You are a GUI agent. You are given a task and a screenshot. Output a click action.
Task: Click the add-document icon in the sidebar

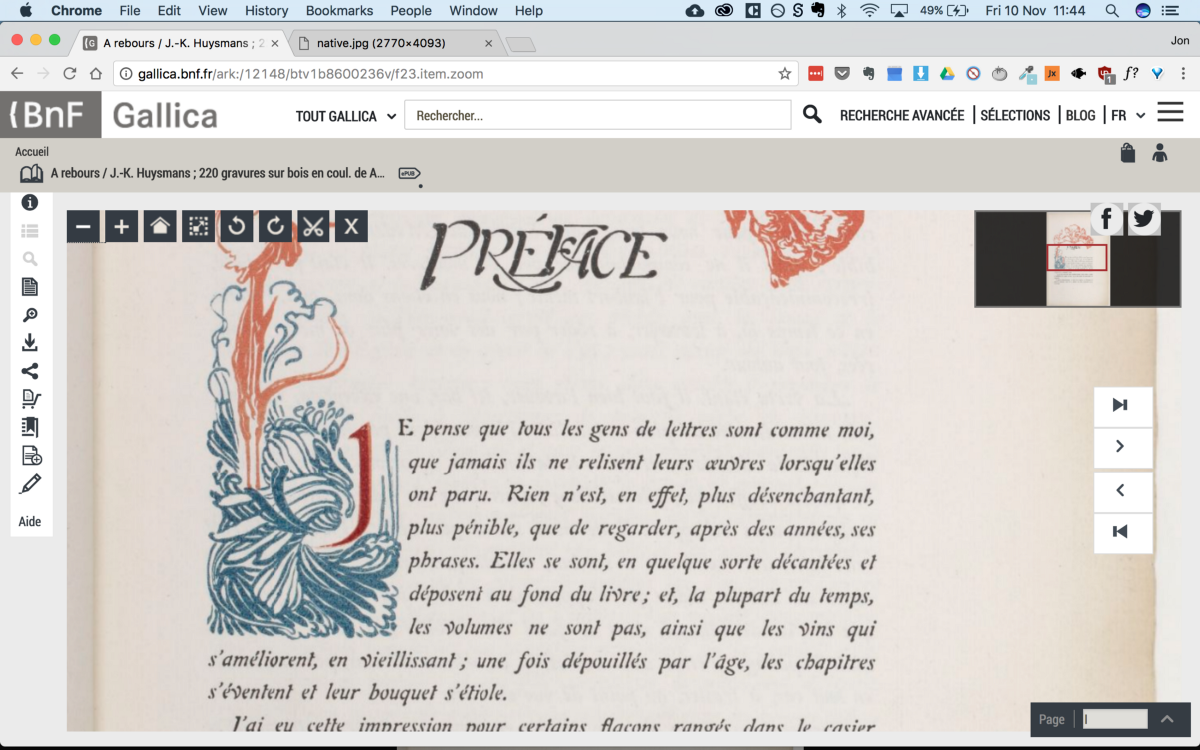[x=31, y=456]
